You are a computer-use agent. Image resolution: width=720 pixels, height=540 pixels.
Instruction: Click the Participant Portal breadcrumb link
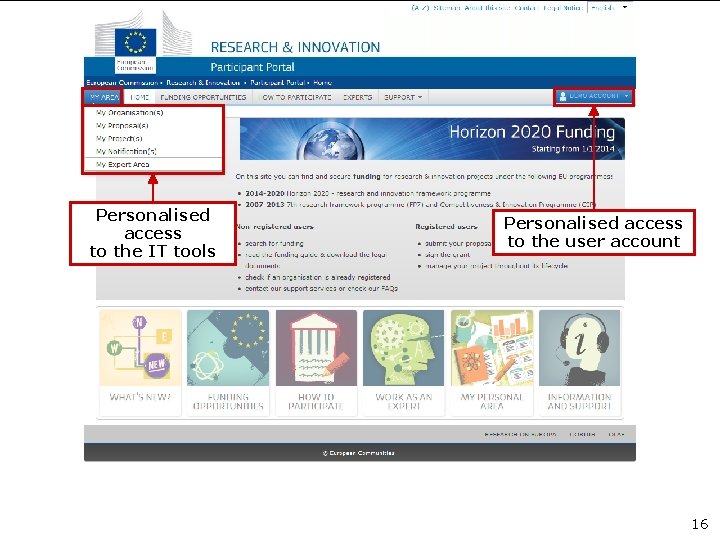click(x=277, y=83)
